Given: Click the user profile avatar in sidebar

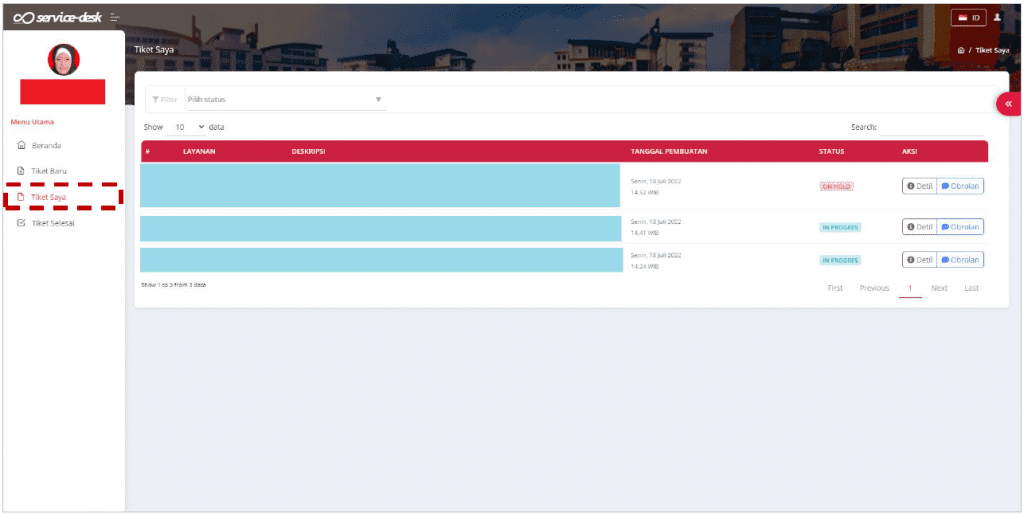Looking at the screenshot, I should coord(64,60).
